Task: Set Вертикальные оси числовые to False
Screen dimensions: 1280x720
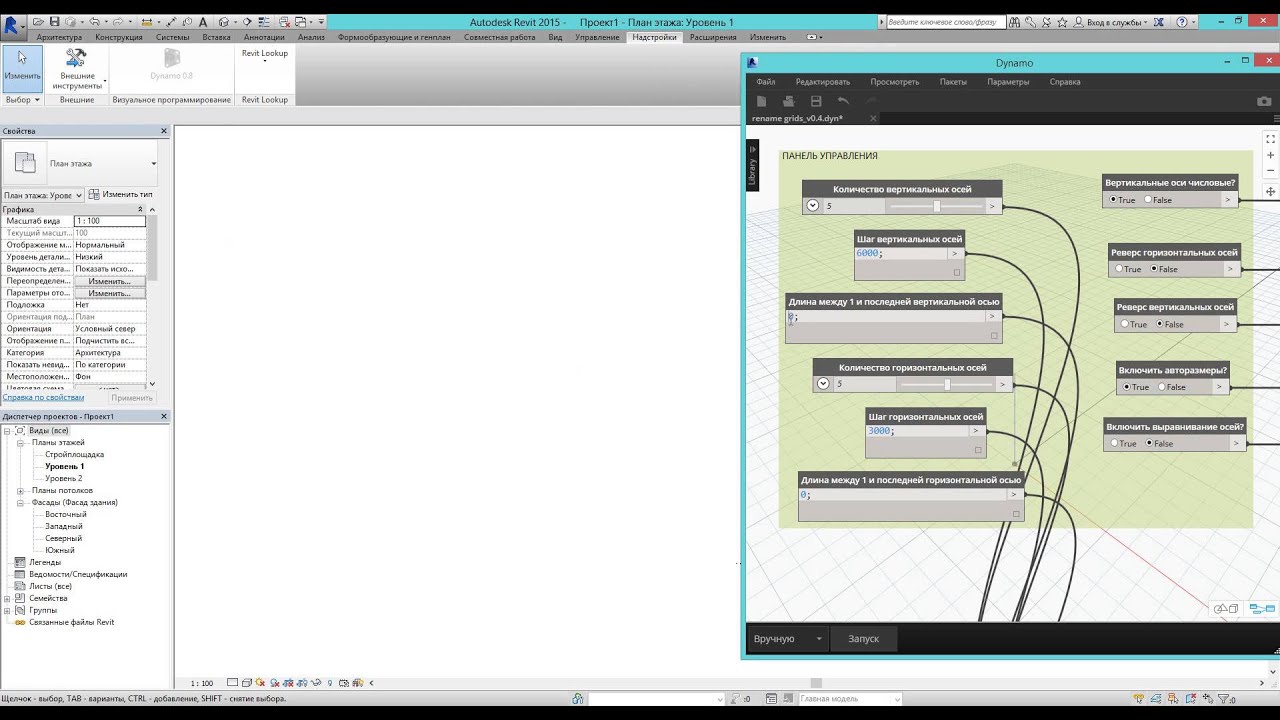Action: [1148, 200]
